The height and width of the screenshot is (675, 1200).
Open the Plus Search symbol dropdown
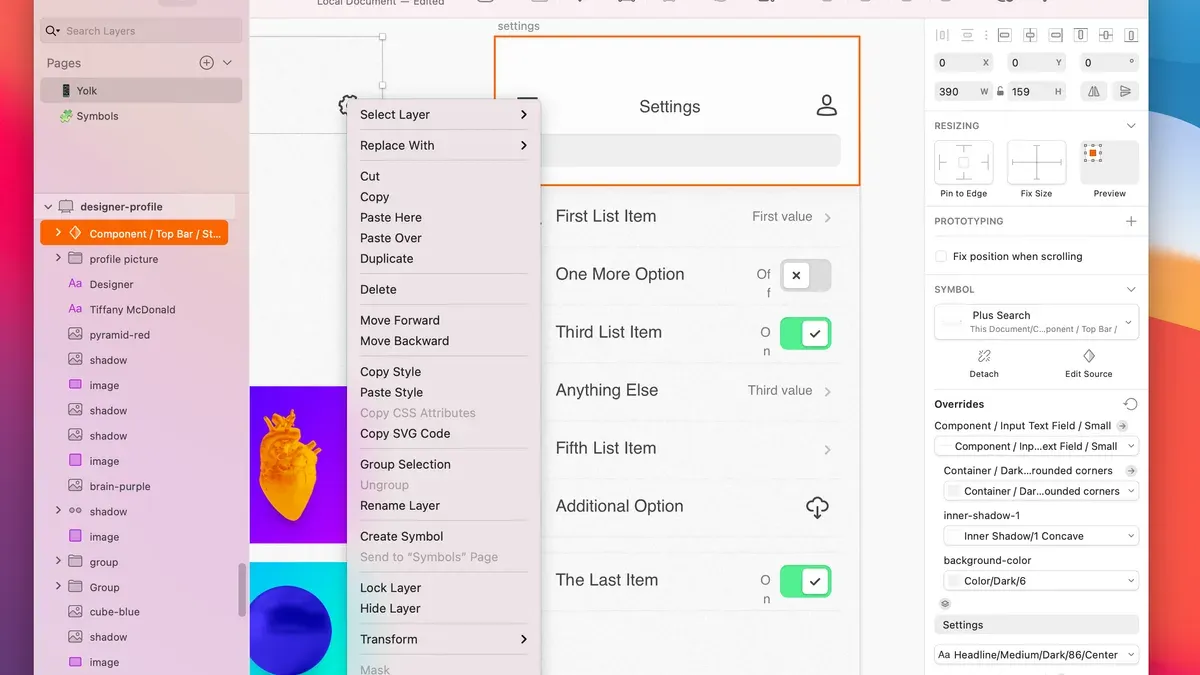tap(1036, 322)
